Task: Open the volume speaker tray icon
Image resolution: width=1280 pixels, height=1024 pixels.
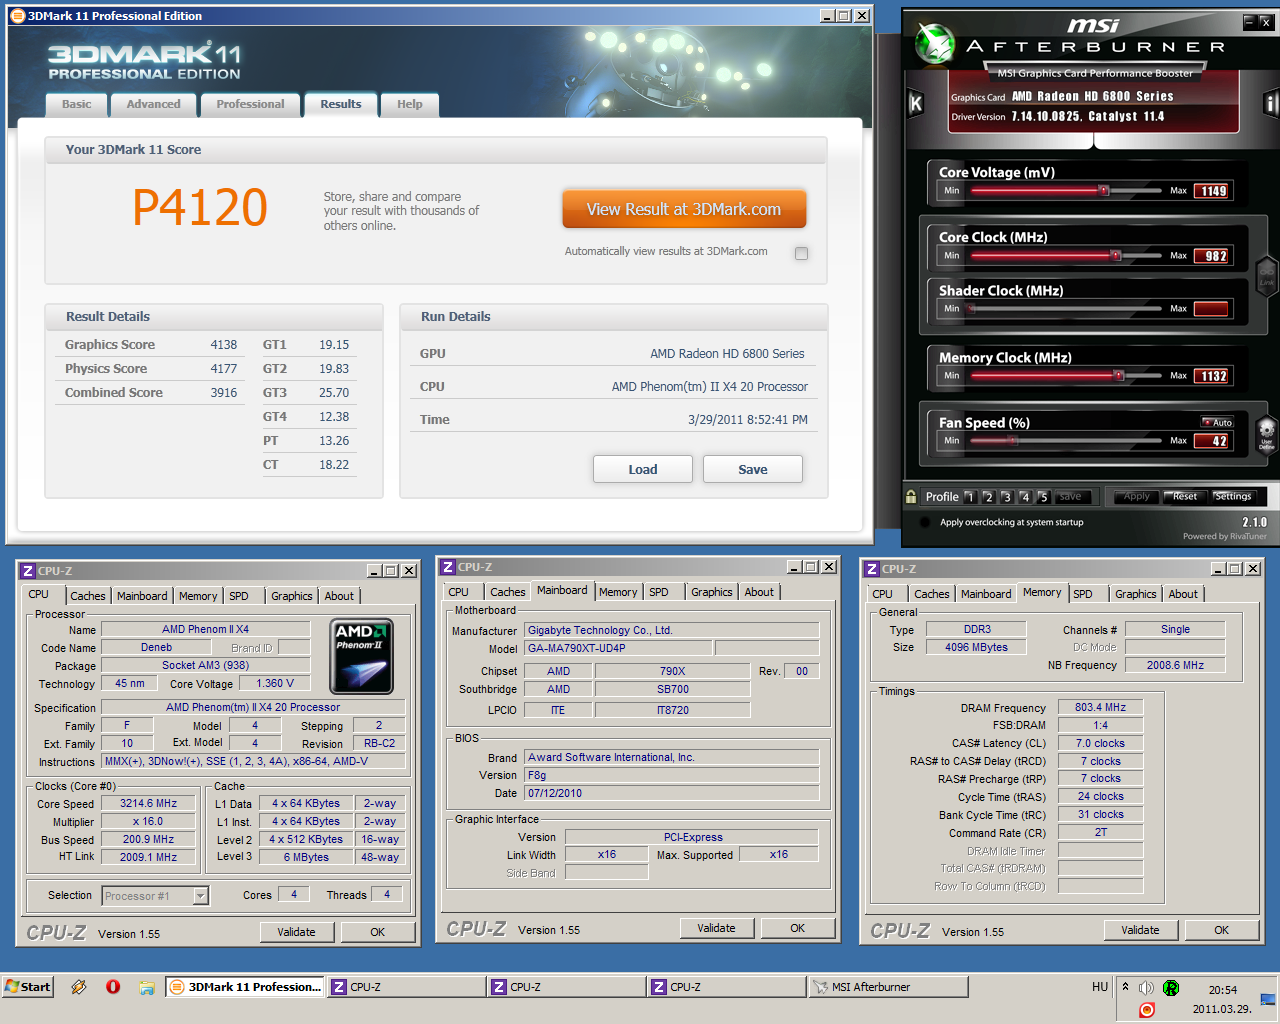Action: pyautogui.click(x=1146, y=987)
